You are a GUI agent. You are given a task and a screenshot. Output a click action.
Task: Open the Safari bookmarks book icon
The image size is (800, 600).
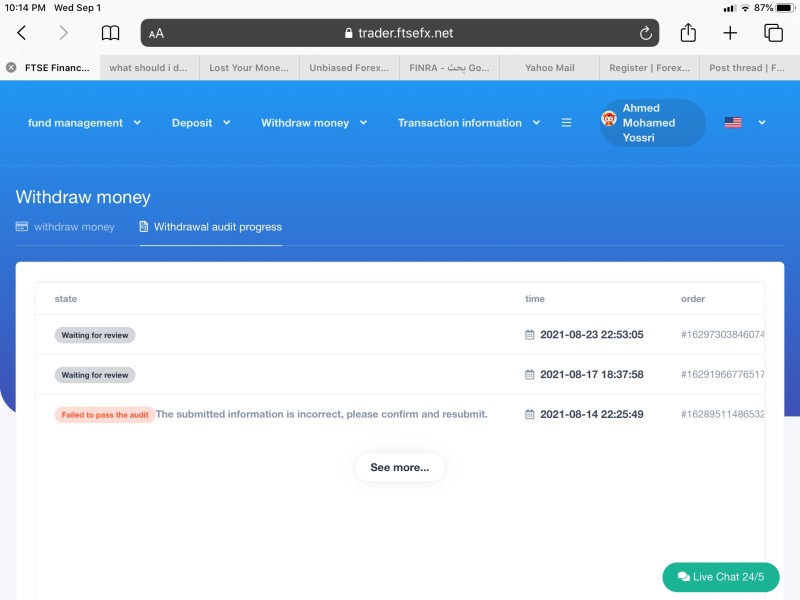click(110, 33)
